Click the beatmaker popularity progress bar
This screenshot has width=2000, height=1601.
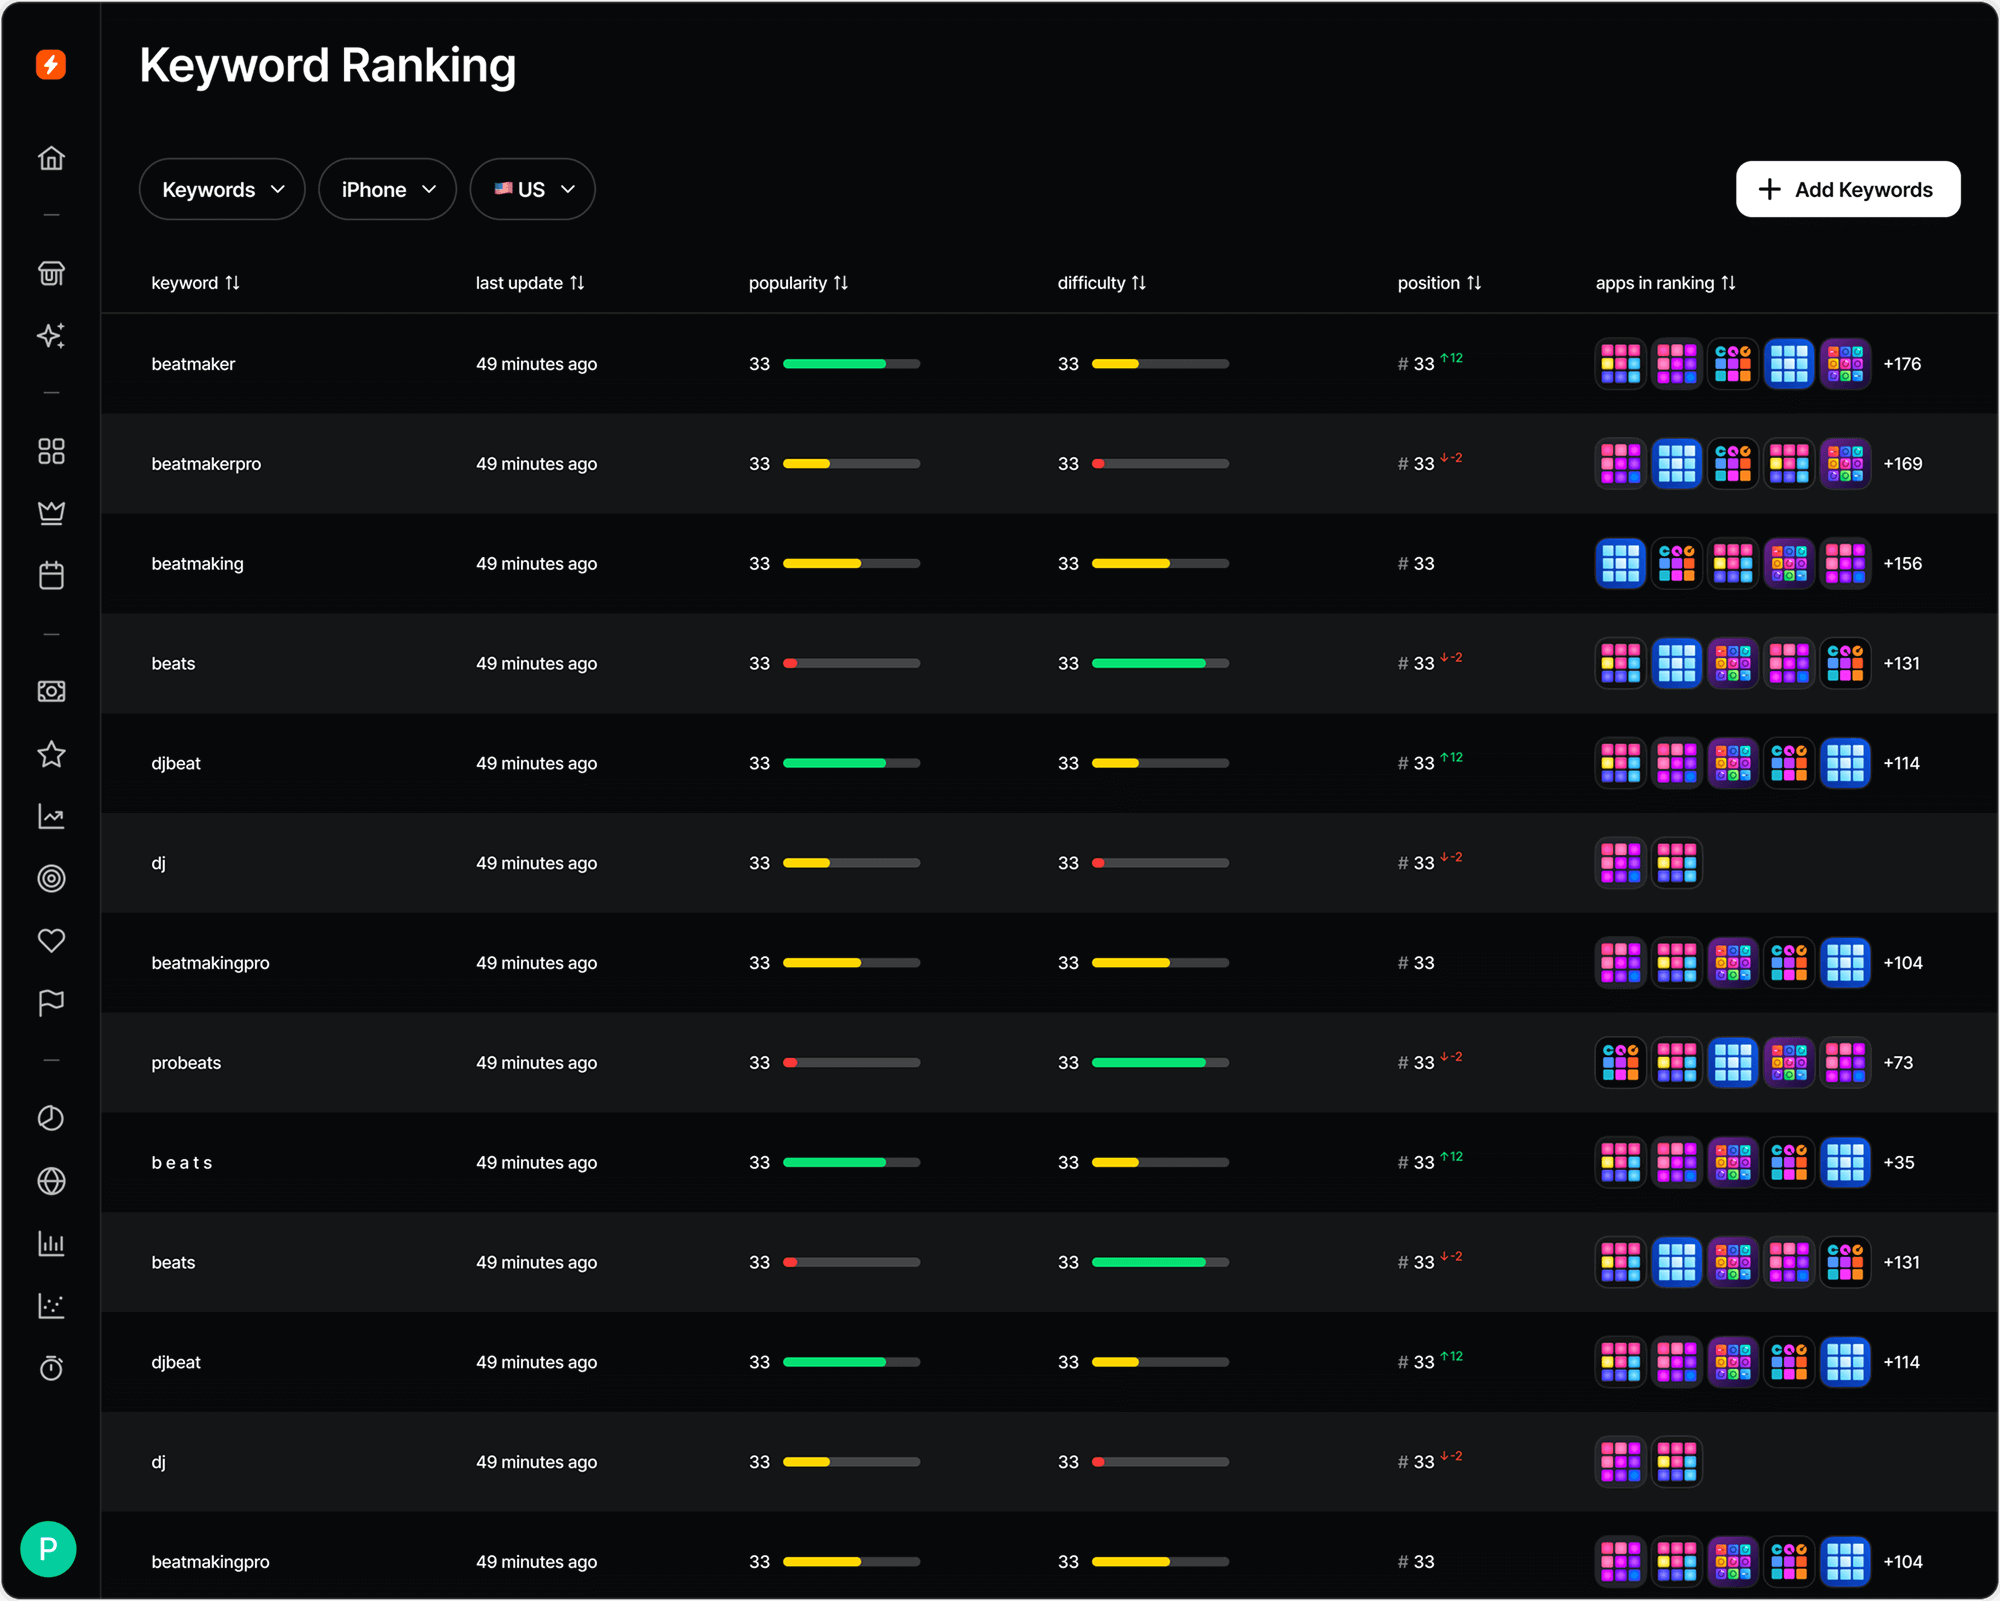tap(851, 364)
